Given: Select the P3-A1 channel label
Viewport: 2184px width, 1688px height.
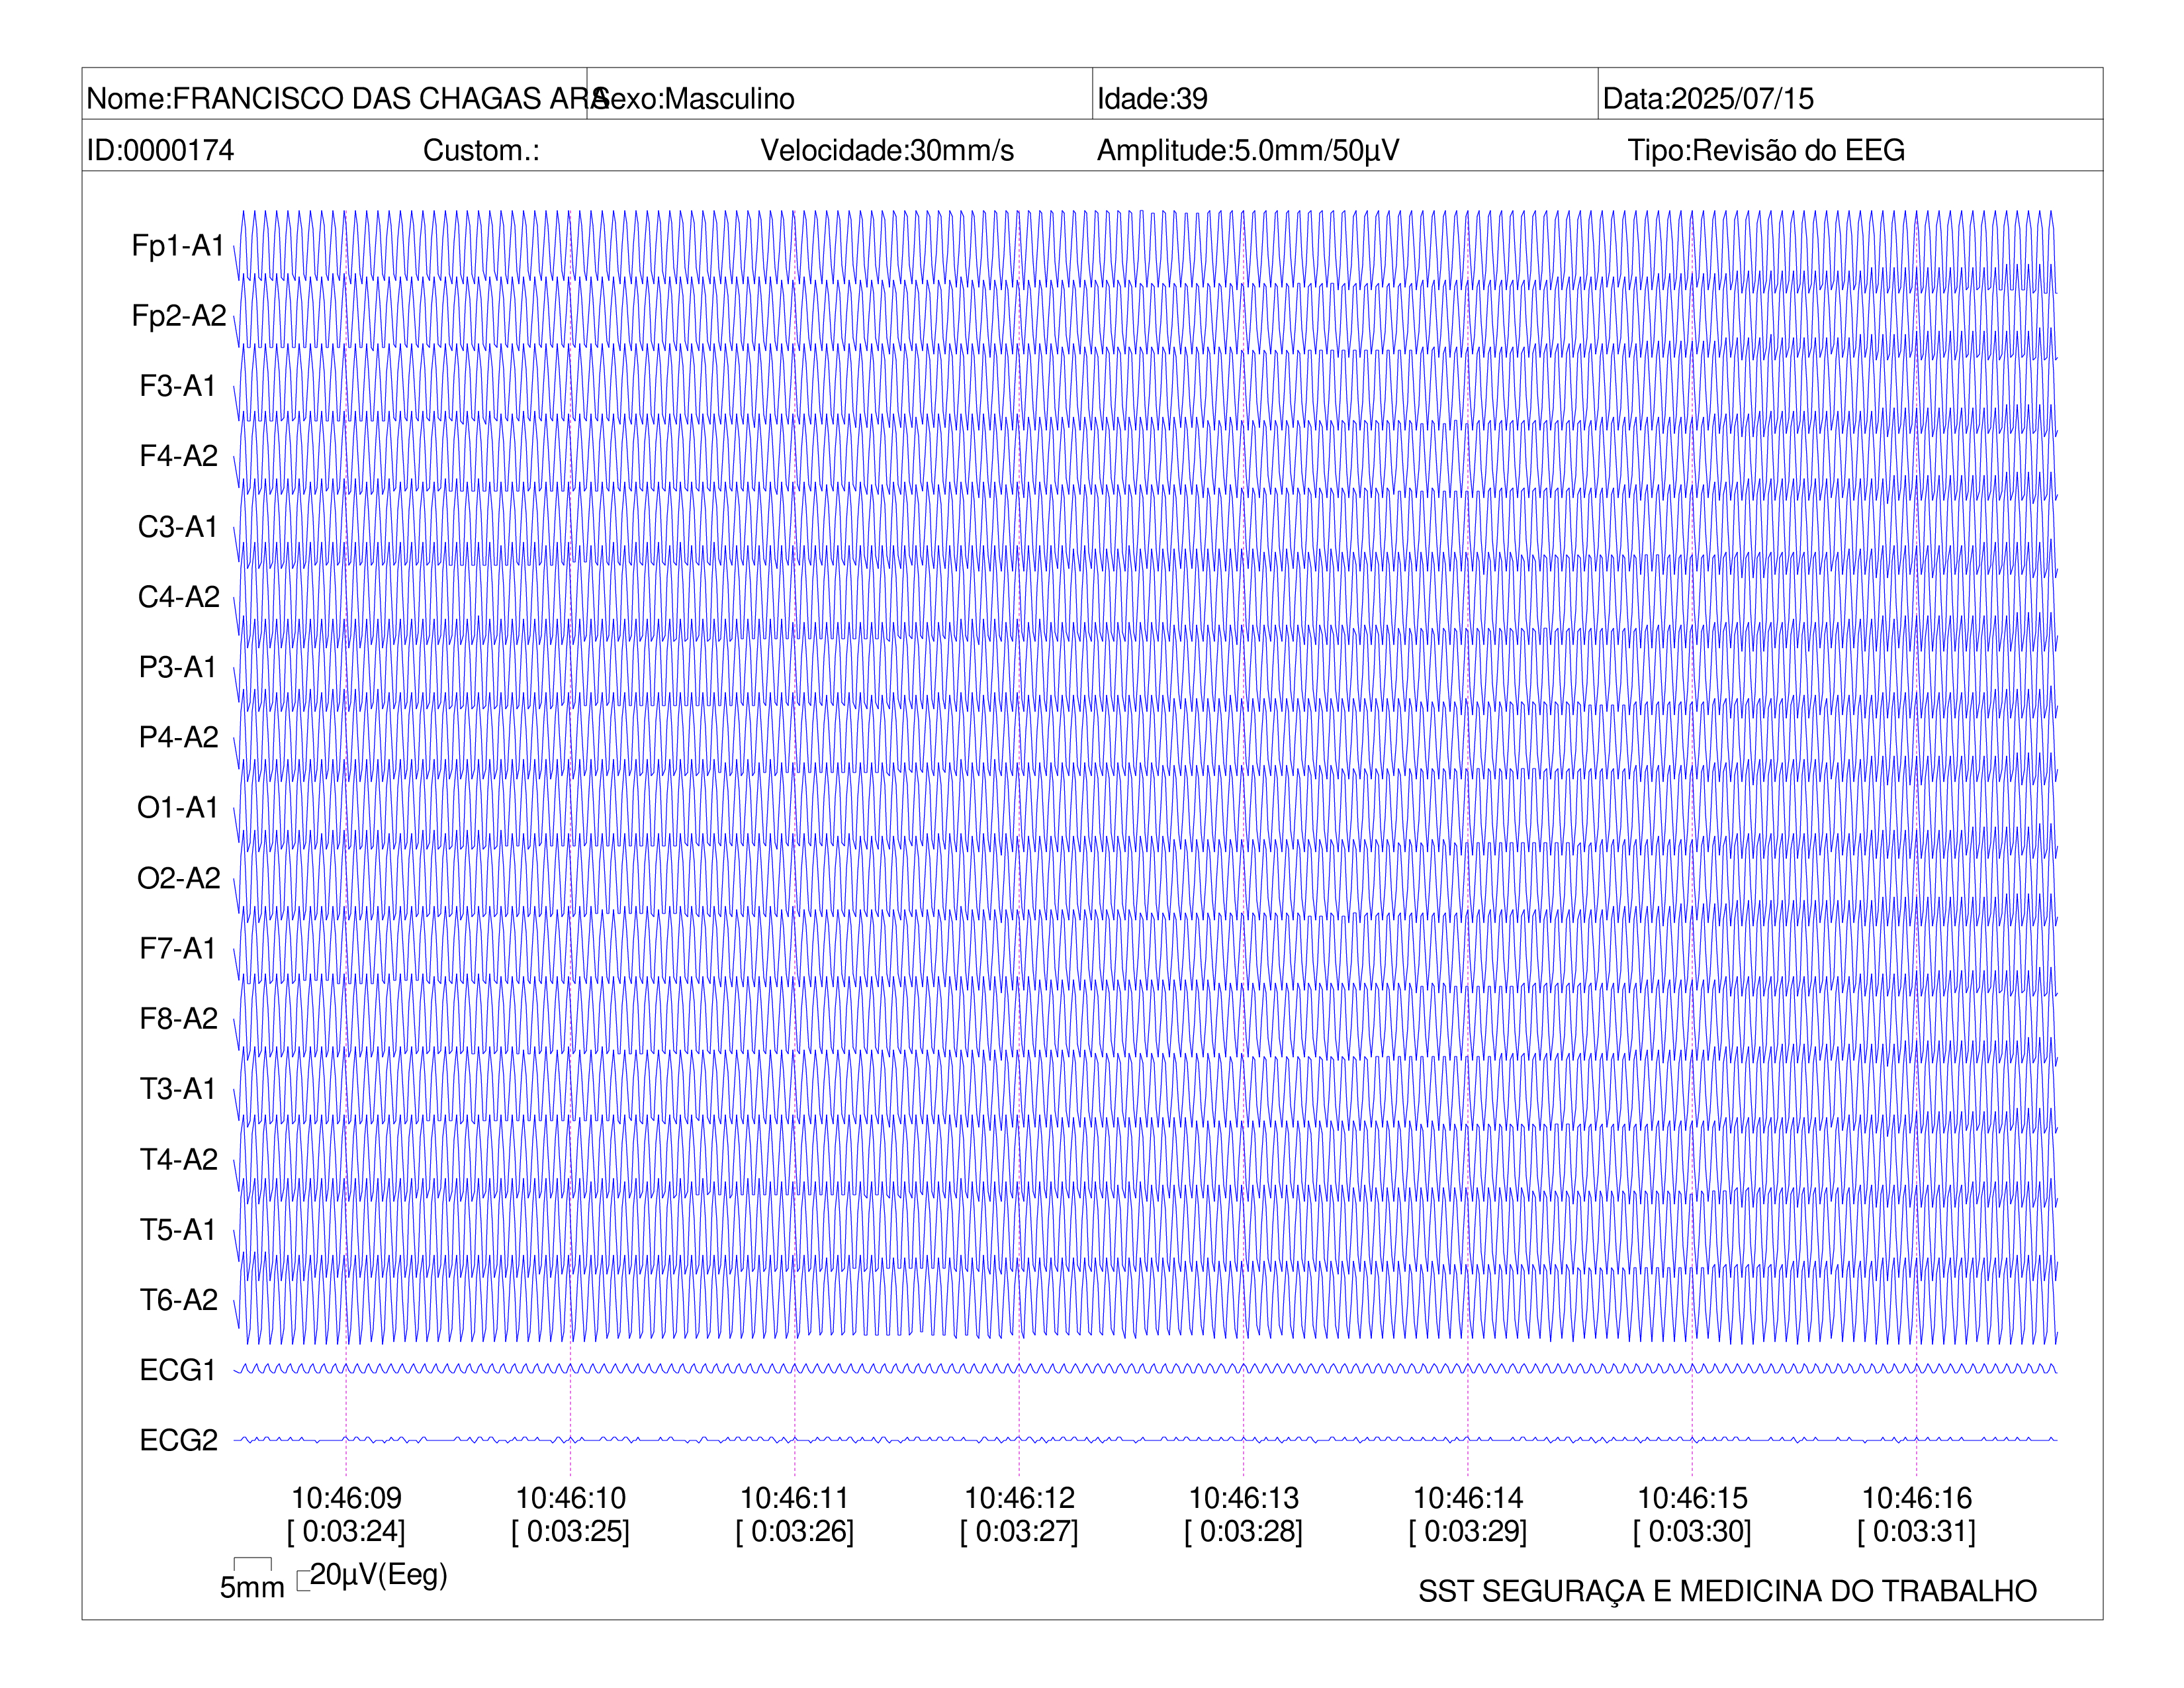Looking at the screenshot, I should [178, 667].
